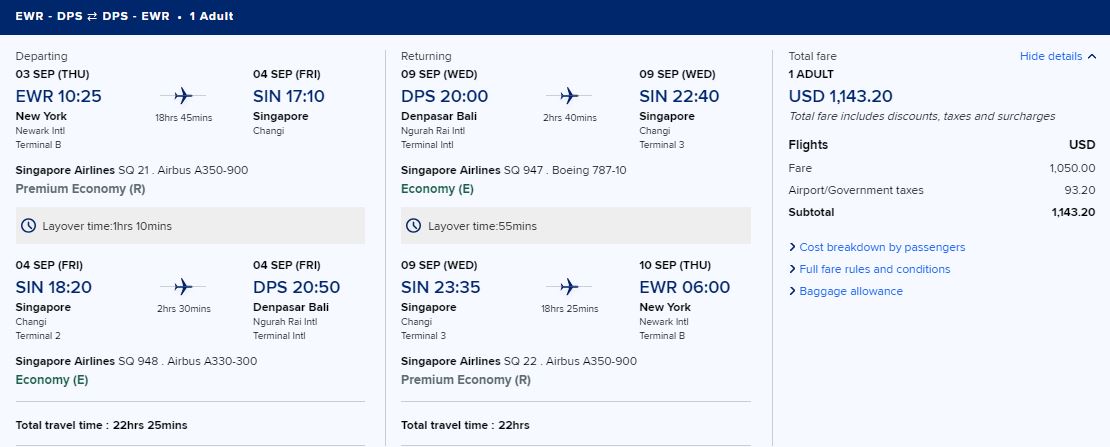
Task: Click Economy (E) label on SQ 947
Action: click(437, 188)
